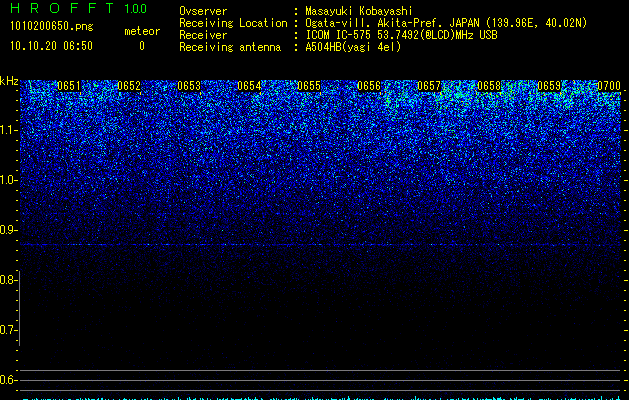This screenshot has width=629, height=400.
Task: Click the kHz axis unit label
Action: point(9,81)
